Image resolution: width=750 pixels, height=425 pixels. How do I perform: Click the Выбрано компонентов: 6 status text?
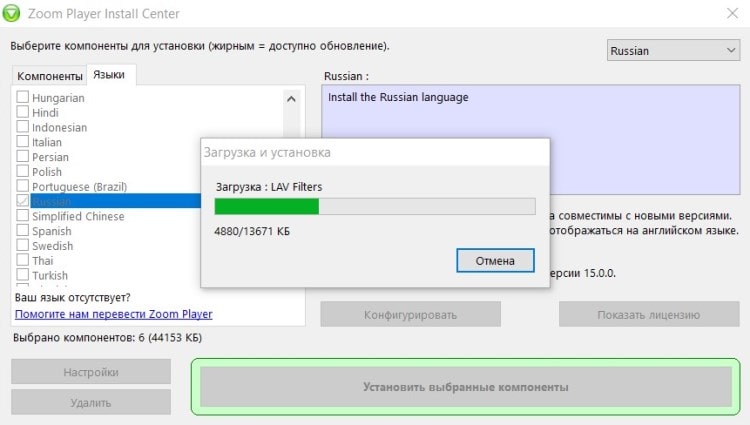click(x=108, y=338)
